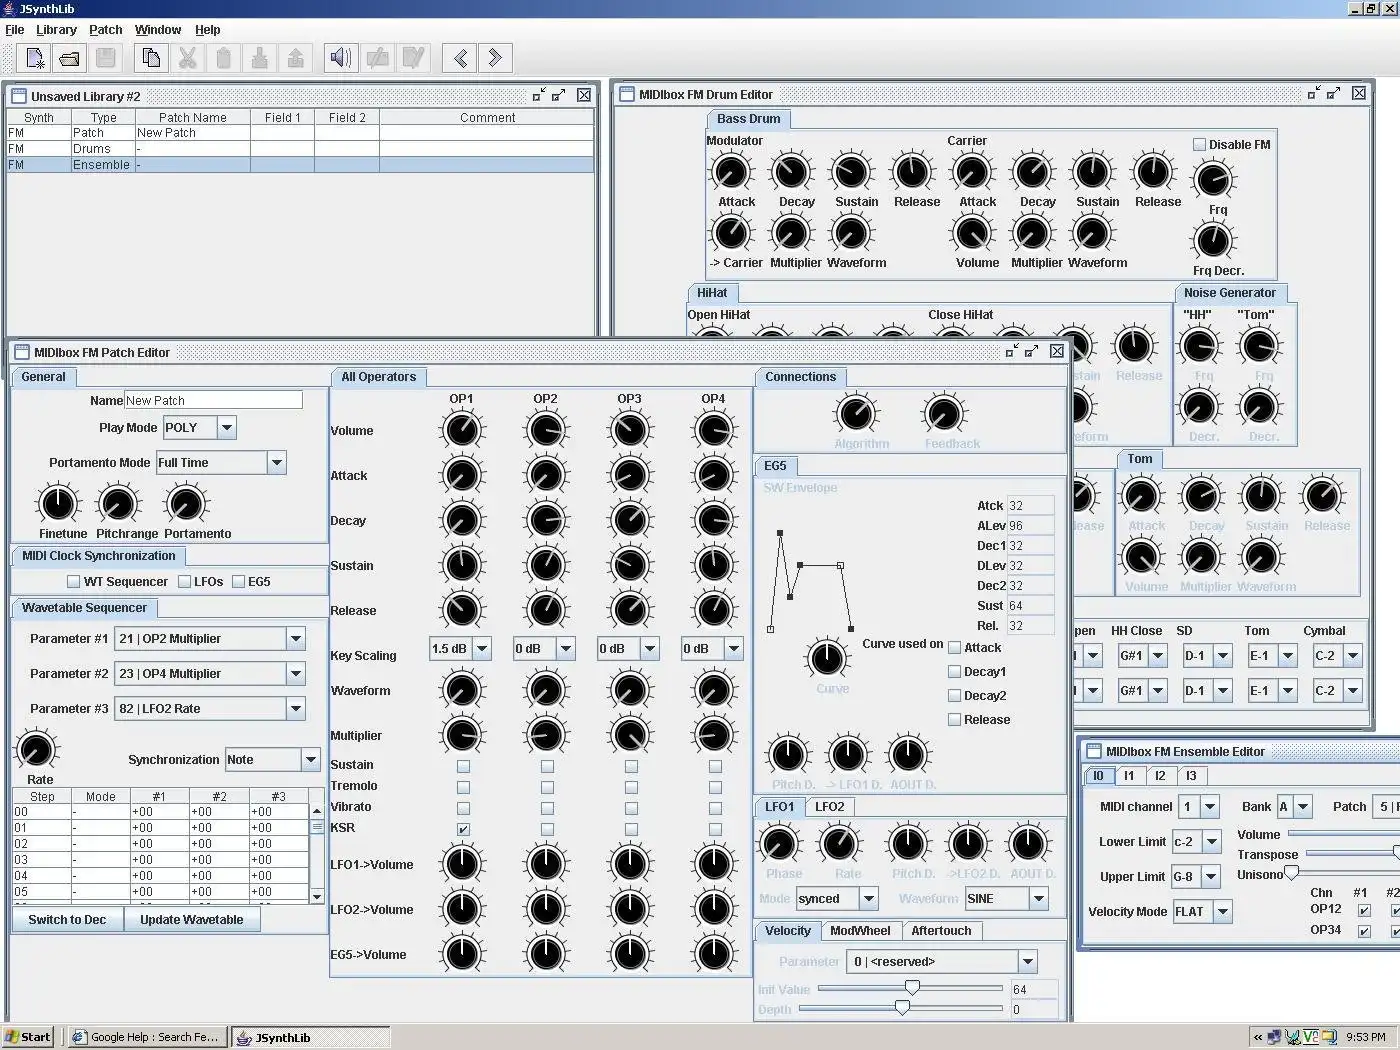Viewport: 1400px width, 1050px height.
Task: Adjust the Velocity Depth slider
Action: pyautogui.click(x=902, y=1008)
